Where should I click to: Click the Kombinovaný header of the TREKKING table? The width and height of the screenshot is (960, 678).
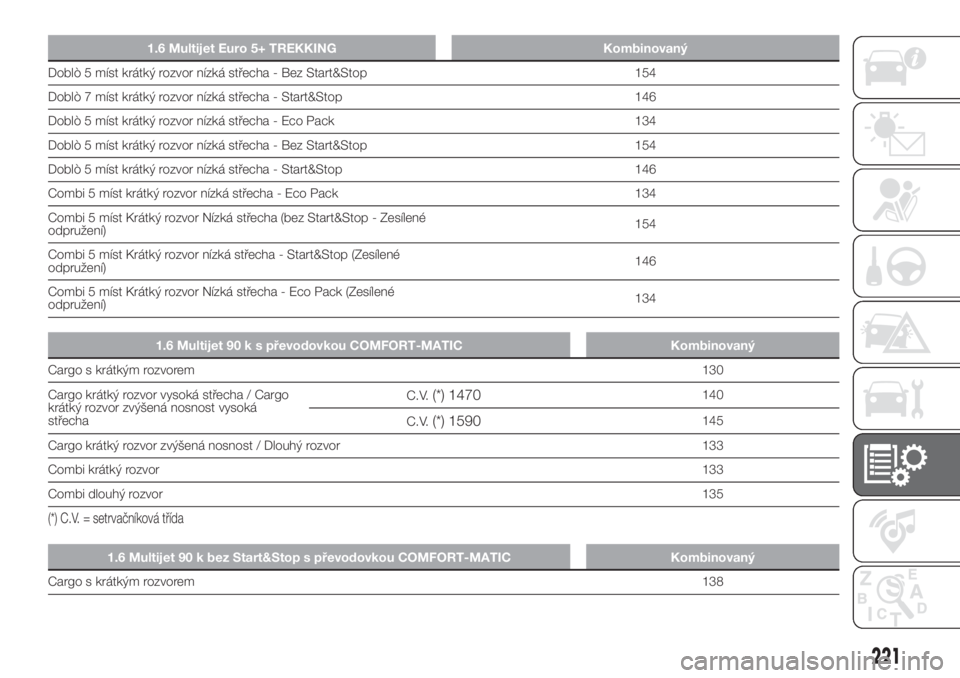[645, 48]
